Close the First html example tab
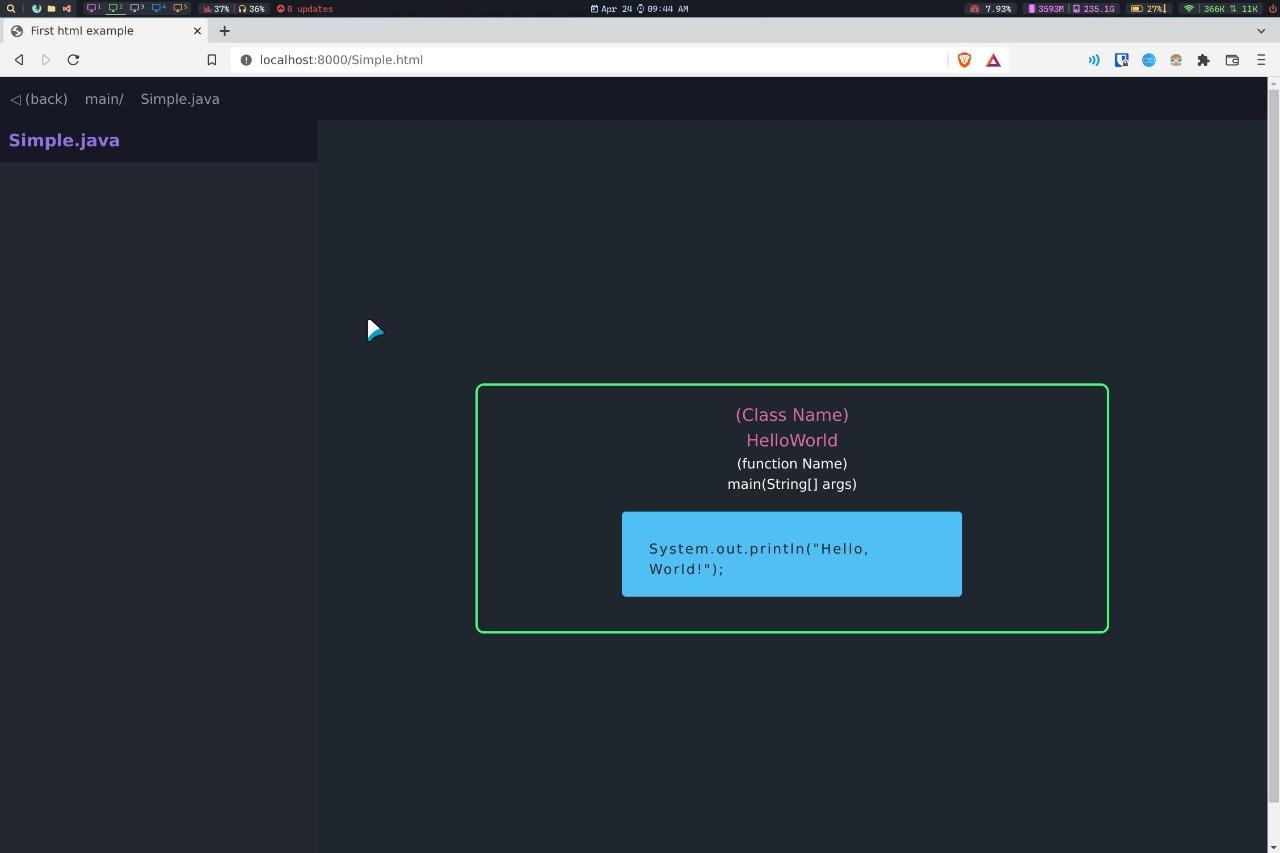 click(x=197, y=31)
